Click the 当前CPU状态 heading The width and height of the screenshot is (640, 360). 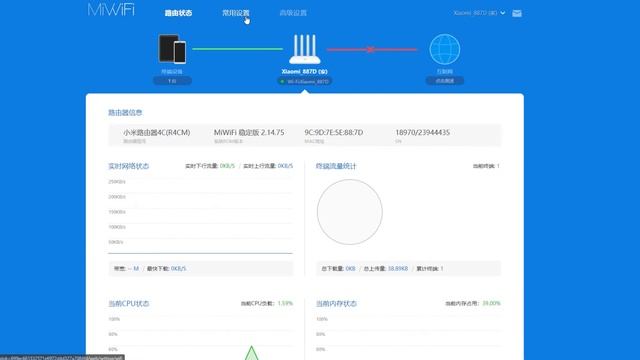click(129, 304)
